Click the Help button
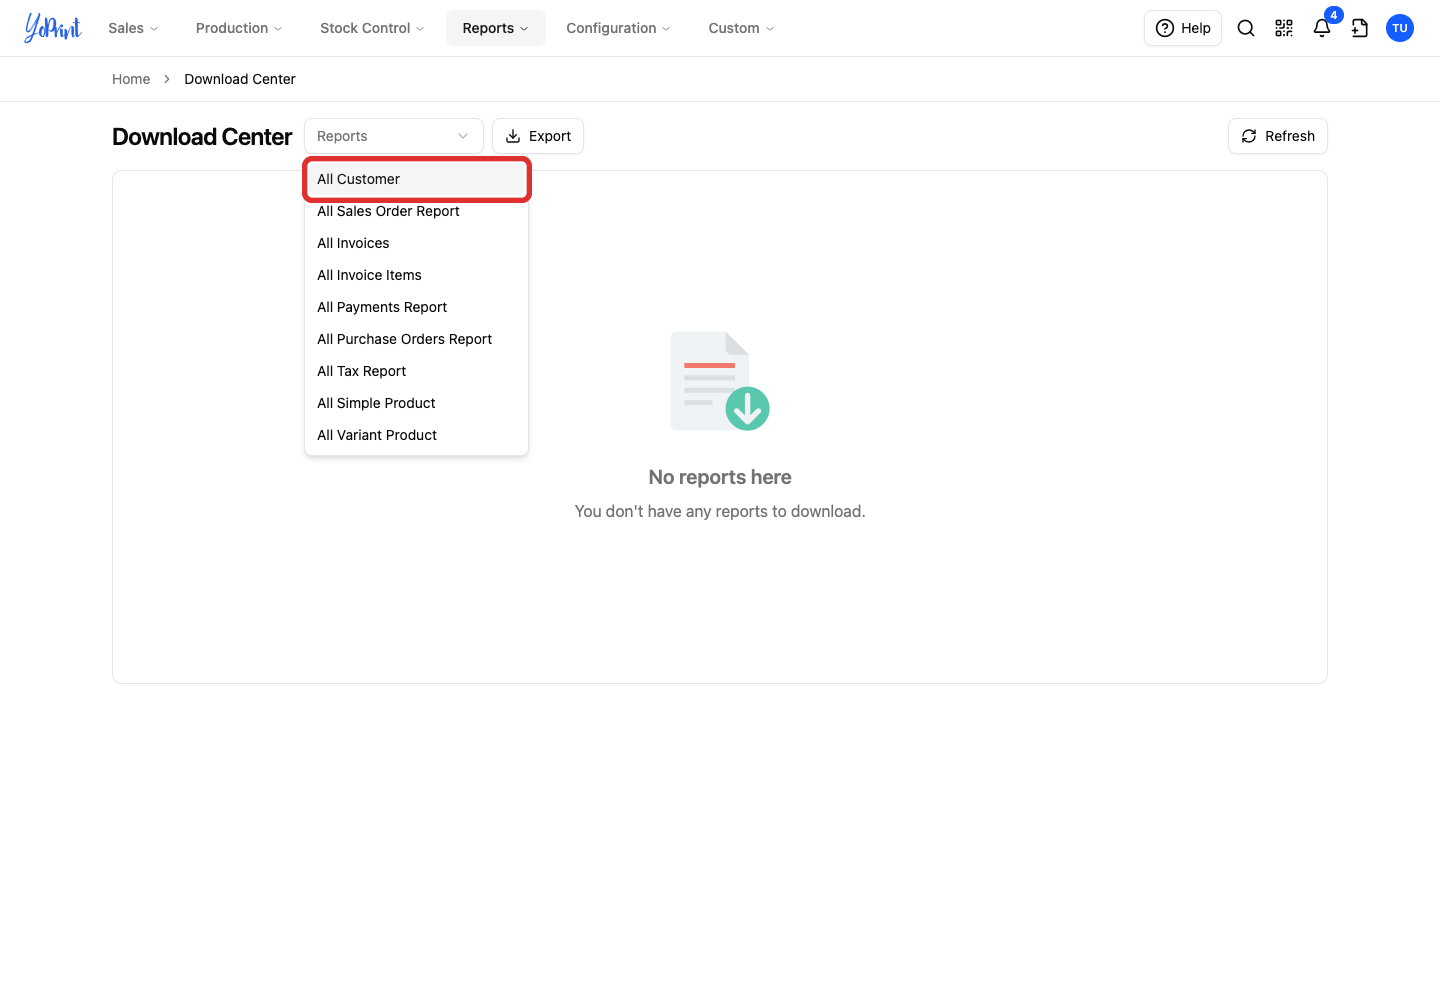This screenshot has height=1000, width=1440. pos(1183,28)
